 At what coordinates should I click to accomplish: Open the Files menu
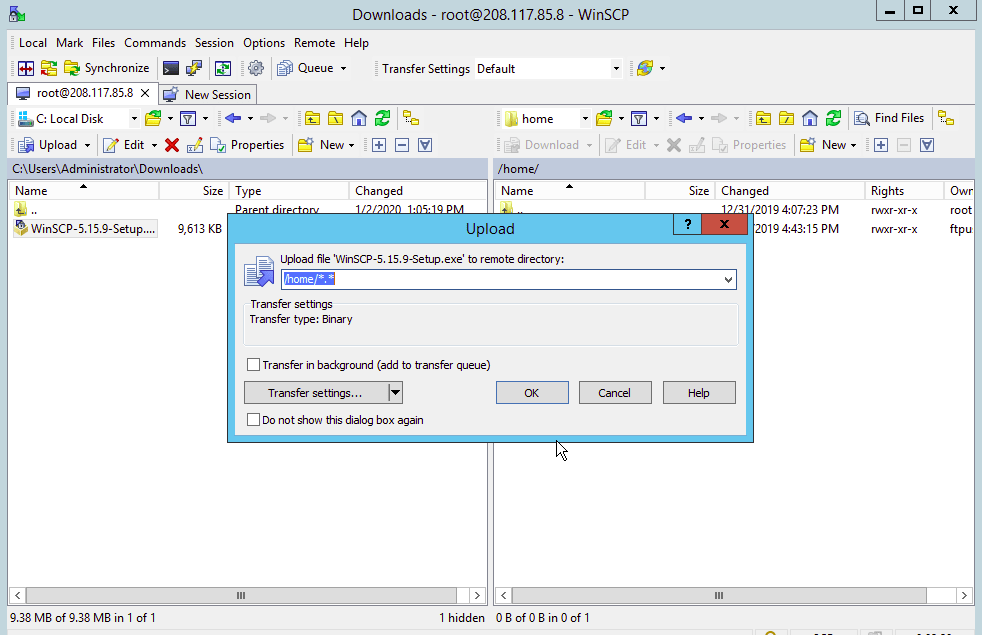[103, 43]
